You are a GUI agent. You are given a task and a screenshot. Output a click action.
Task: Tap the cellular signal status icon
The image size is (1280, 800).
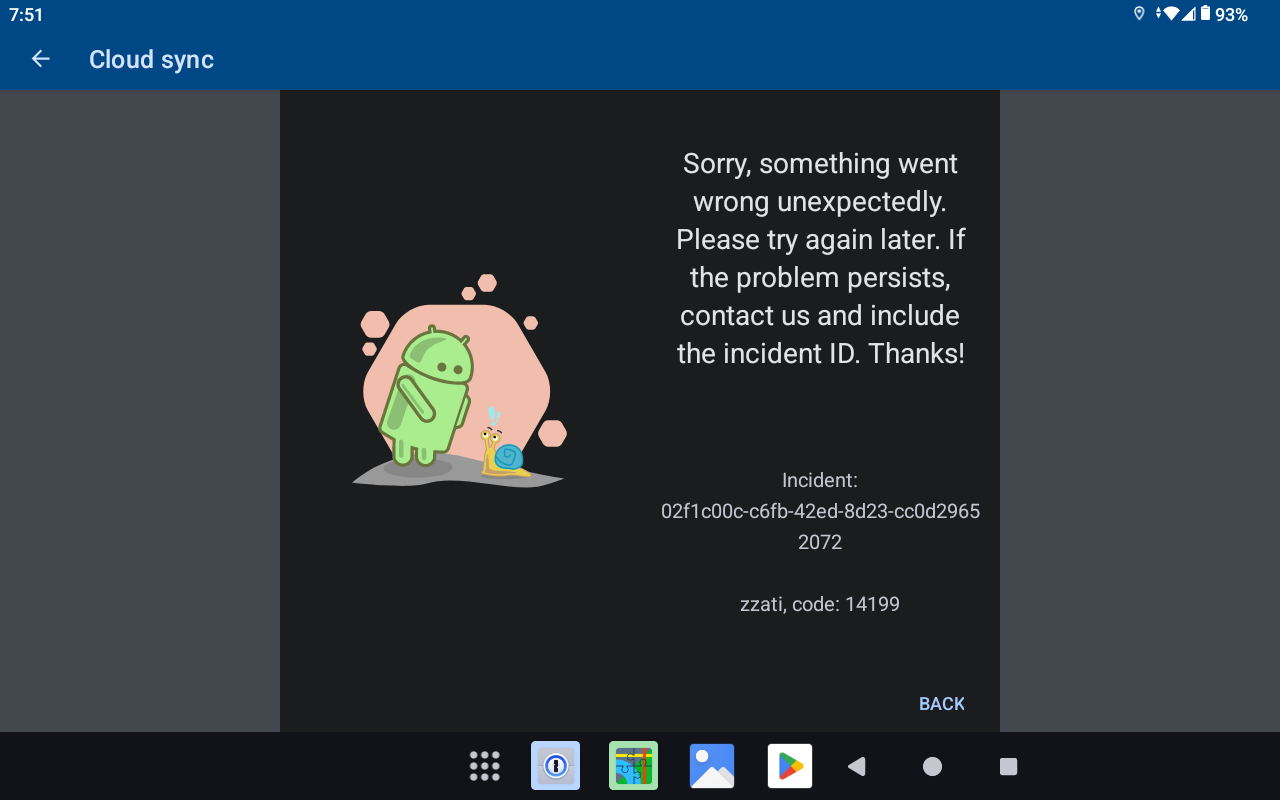(1189, 14)
